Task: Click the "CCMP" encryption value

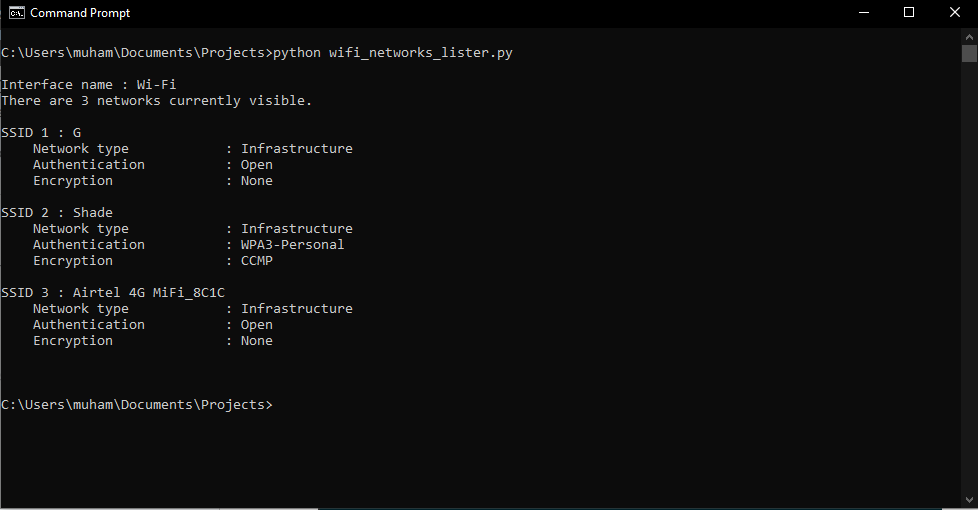Action: tap(257, 261)
